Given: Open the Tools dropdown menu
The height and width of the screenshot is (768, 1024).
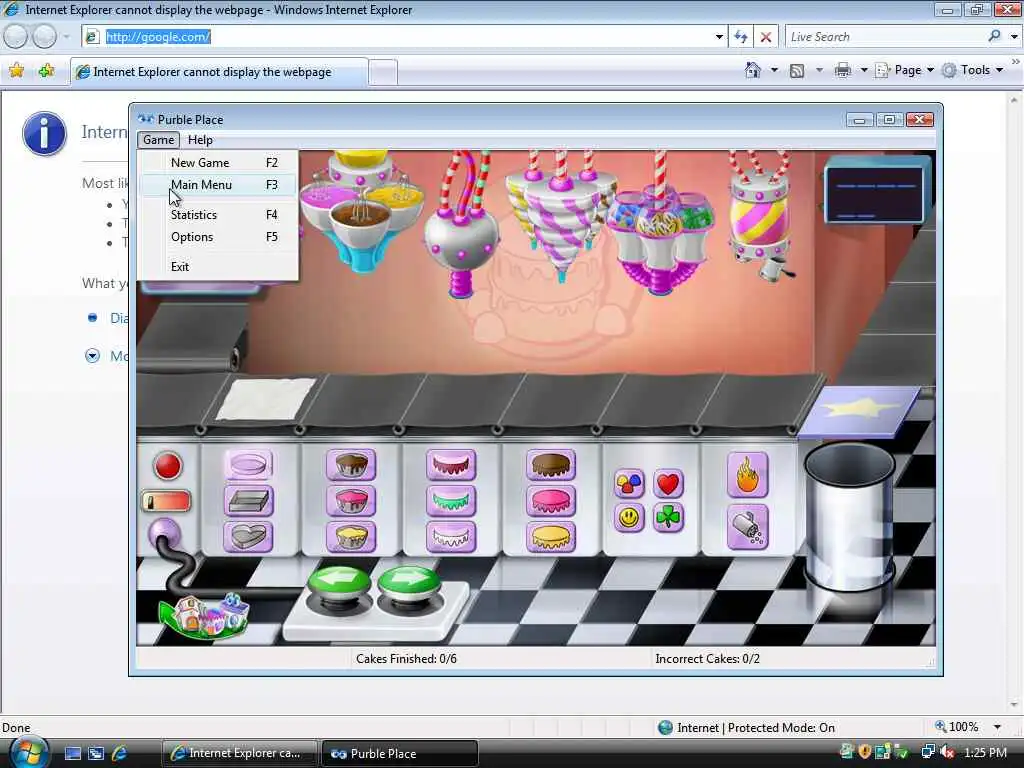Looking at the screenshot, I should 972,70.
